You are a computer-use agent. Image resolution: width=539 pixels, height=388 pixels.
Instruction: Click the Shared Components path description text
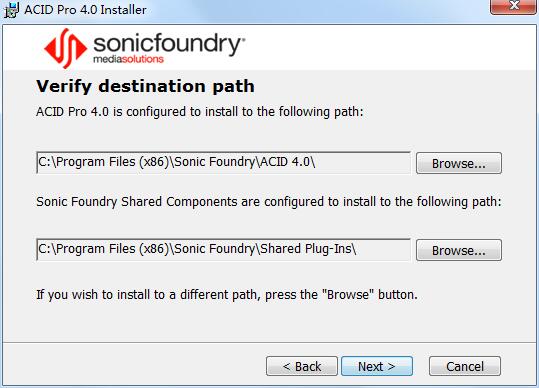269,202
